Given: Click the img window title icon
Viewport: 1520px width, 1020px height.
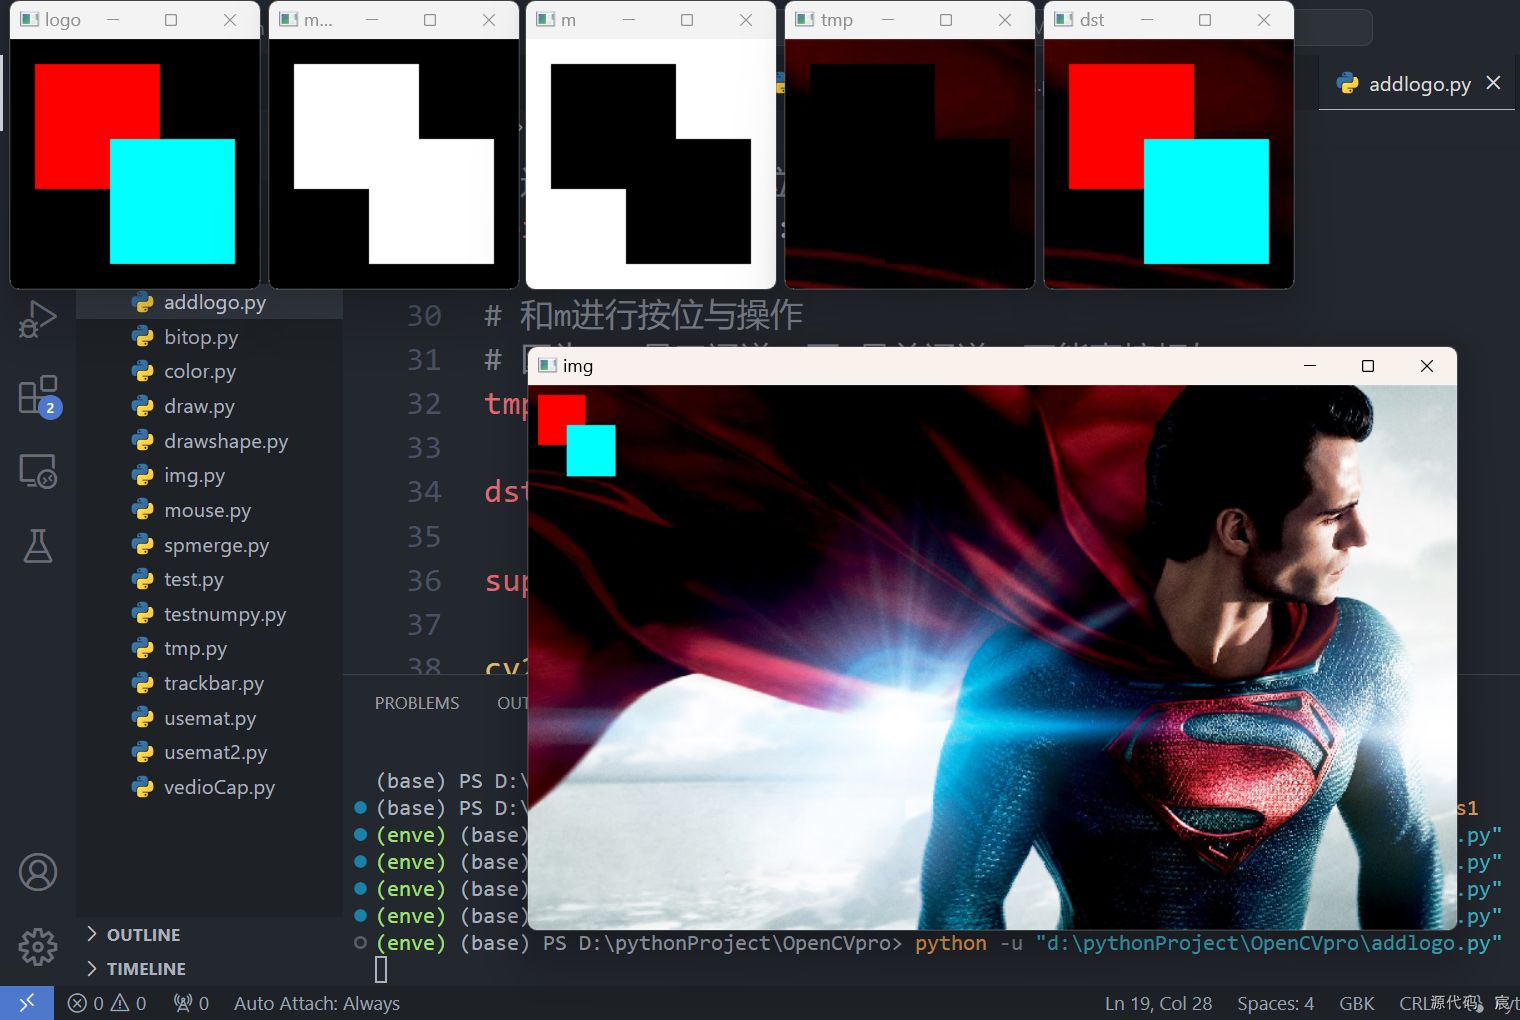Looking at the screenshot, I should click(547, 365).
